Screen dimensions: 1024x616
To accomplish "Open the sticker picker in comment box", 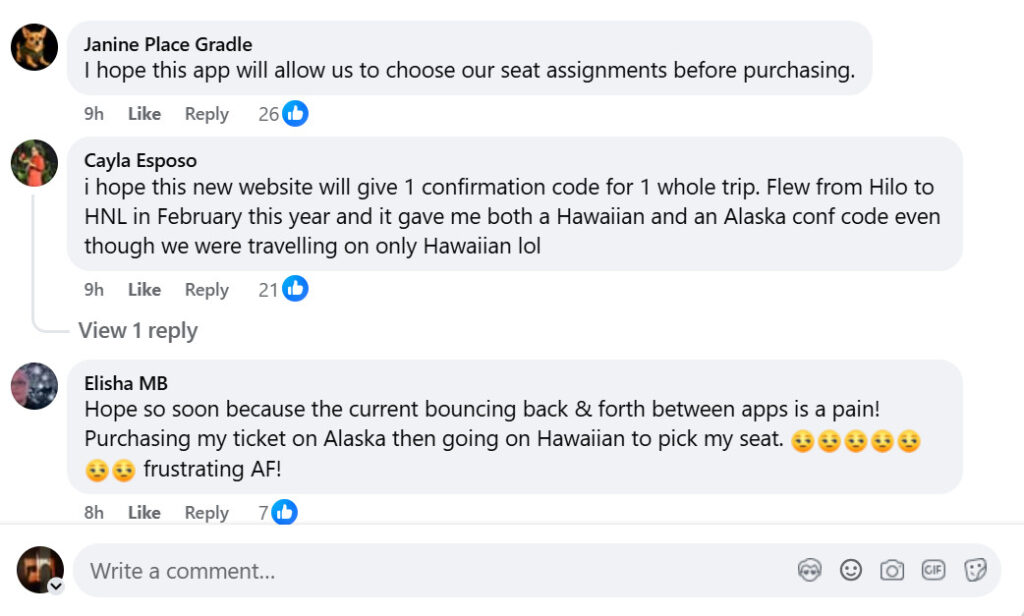I will (x=975, y=570).
